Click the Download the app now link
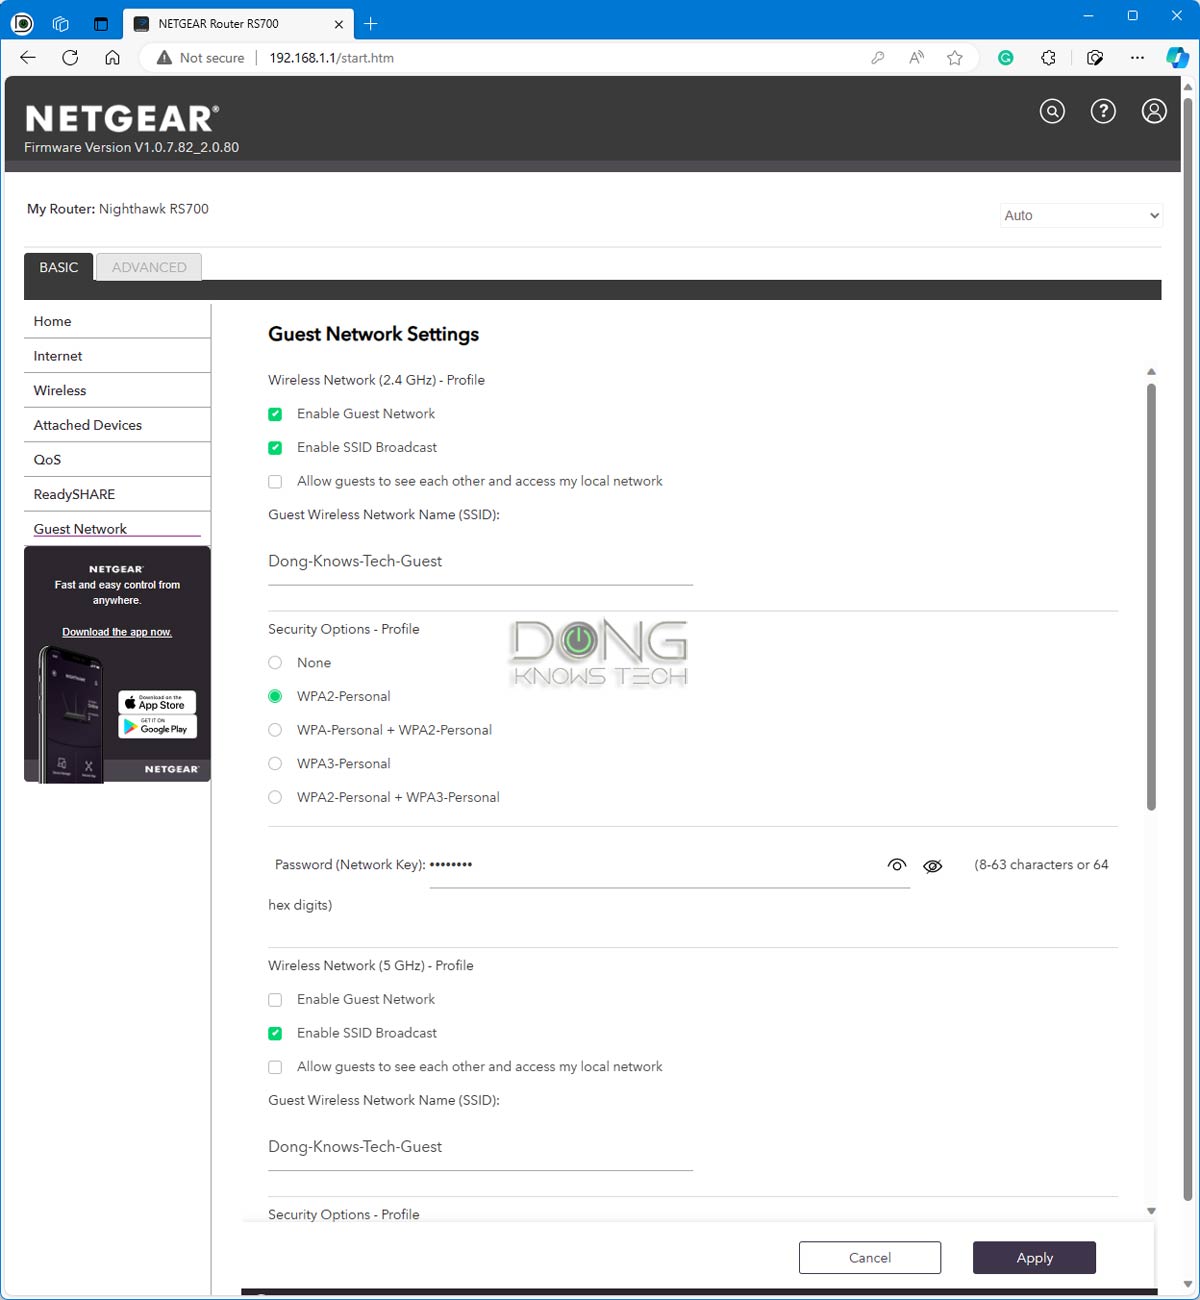This screenshot has height=1300, width=1200. tap(117, 632)
